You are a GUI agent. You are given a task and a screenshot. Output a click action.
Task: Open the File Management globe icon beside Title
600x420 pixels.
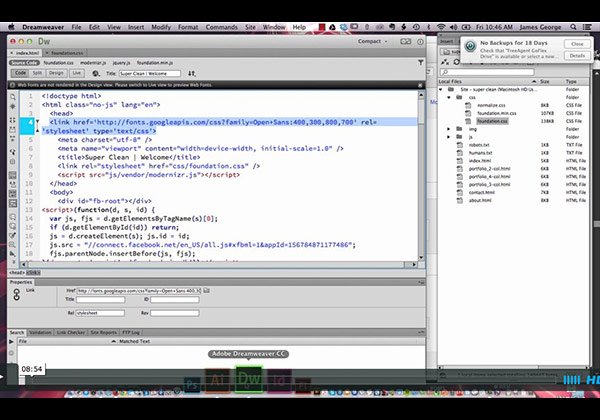(x=96, y=73)
